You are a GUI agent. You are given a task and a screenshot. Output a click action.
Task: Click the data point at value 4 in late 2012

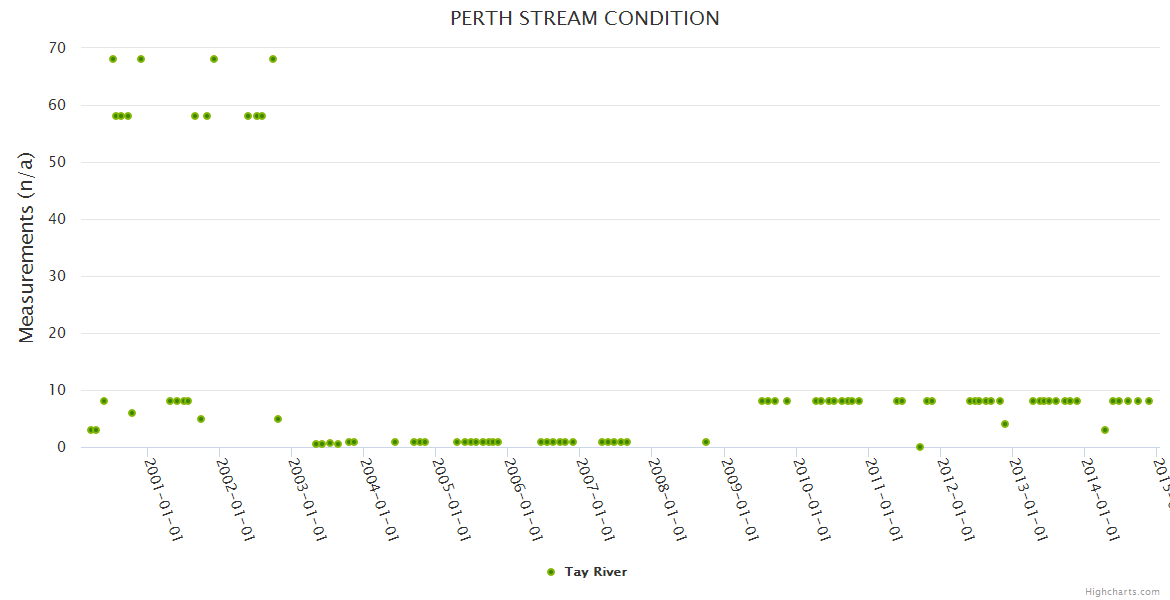1005,424
